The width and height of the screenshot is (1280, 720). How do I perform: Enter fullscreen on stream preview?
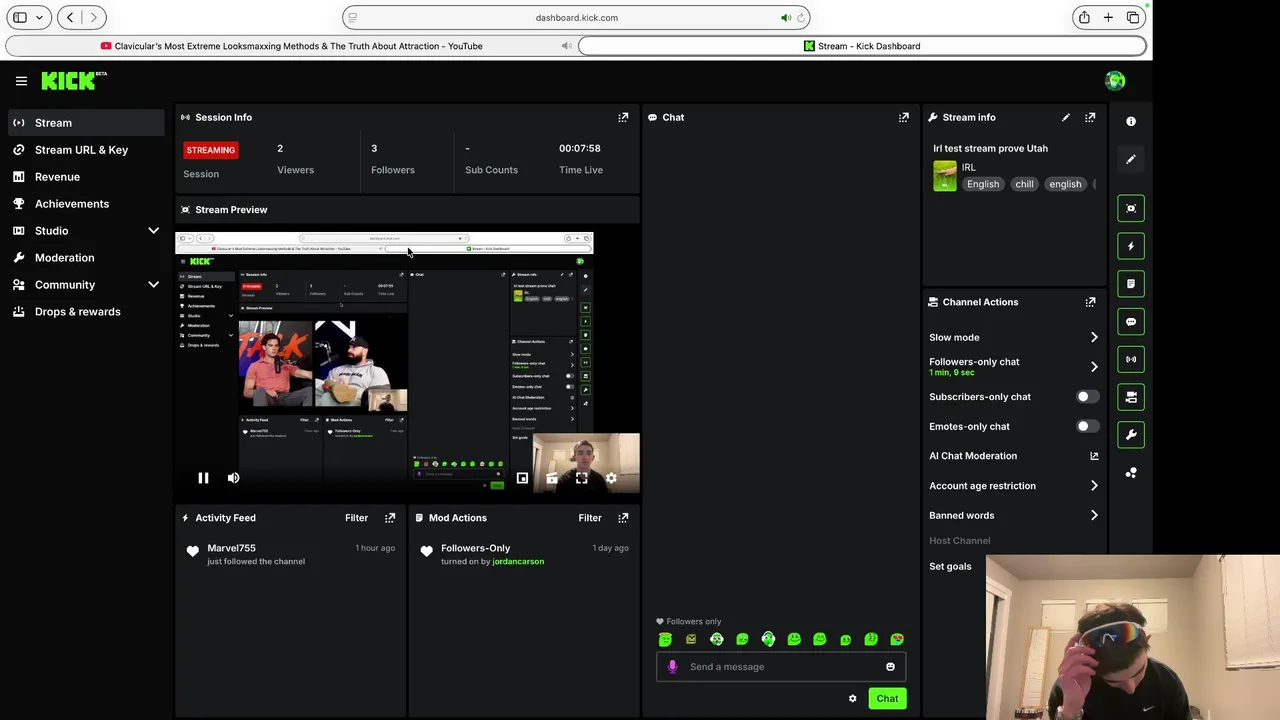581,478
